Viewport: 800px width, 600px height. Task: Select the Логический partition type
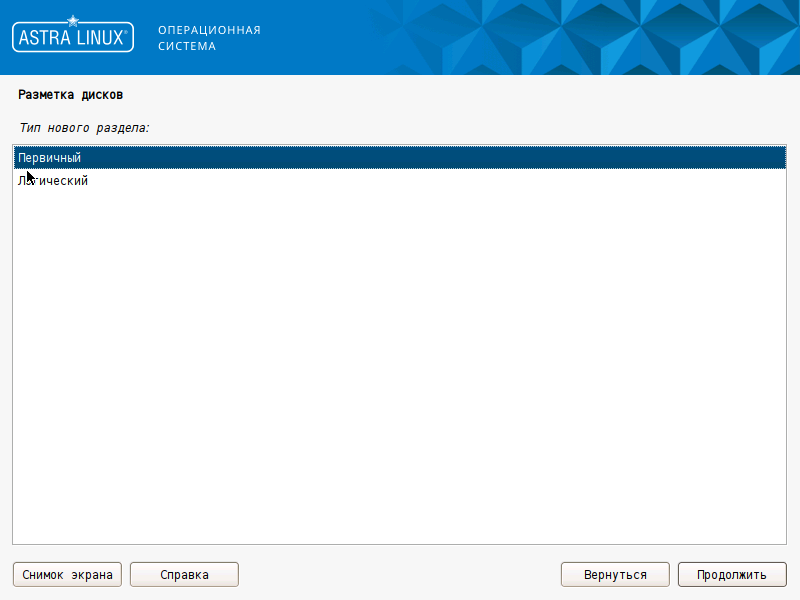click(x=55, y=181)
